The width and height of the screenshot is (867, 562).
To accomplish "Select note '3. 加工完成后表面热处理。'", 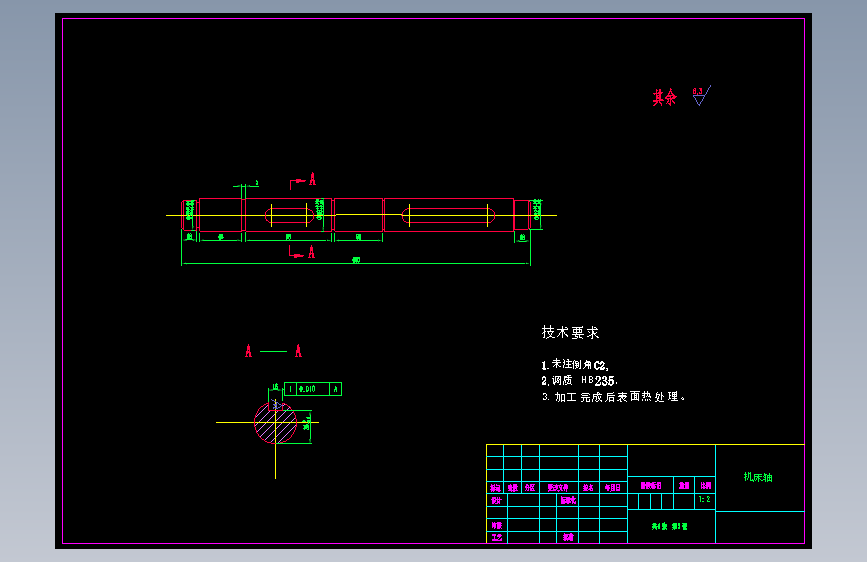I will point(614,397).
